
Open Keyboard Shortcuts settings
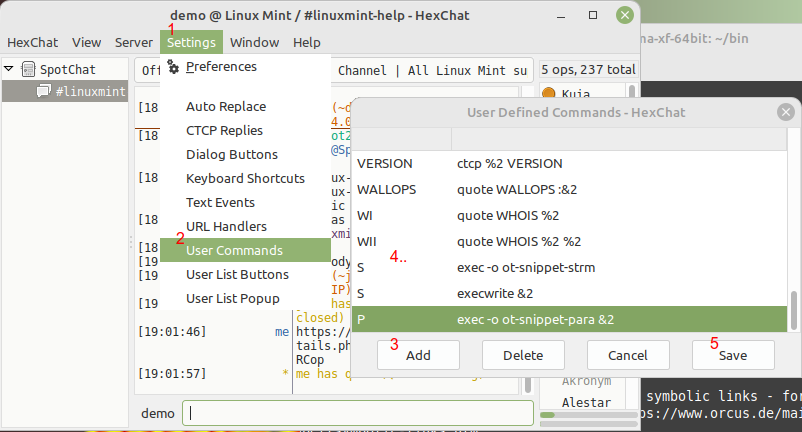click(245, 178)
